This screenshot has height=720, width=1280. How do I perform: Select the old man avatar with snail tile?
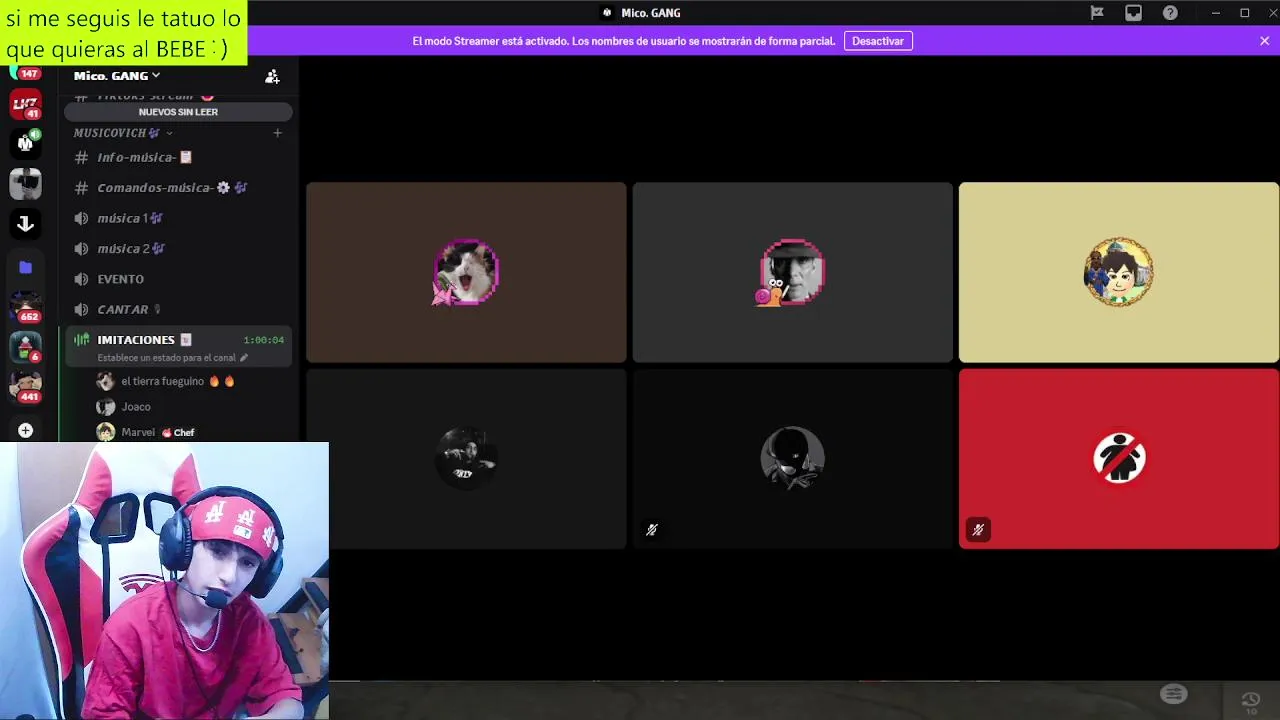[x=792, y=272]
